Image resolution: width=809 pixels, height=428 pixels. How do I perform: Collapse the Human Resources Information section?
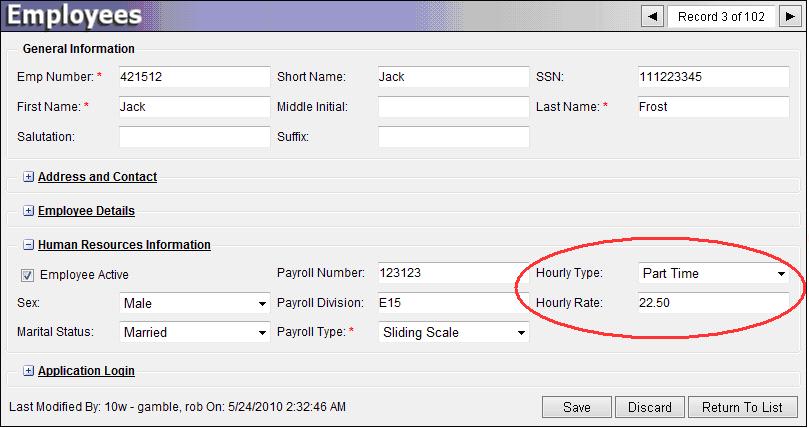click(28, 244)
